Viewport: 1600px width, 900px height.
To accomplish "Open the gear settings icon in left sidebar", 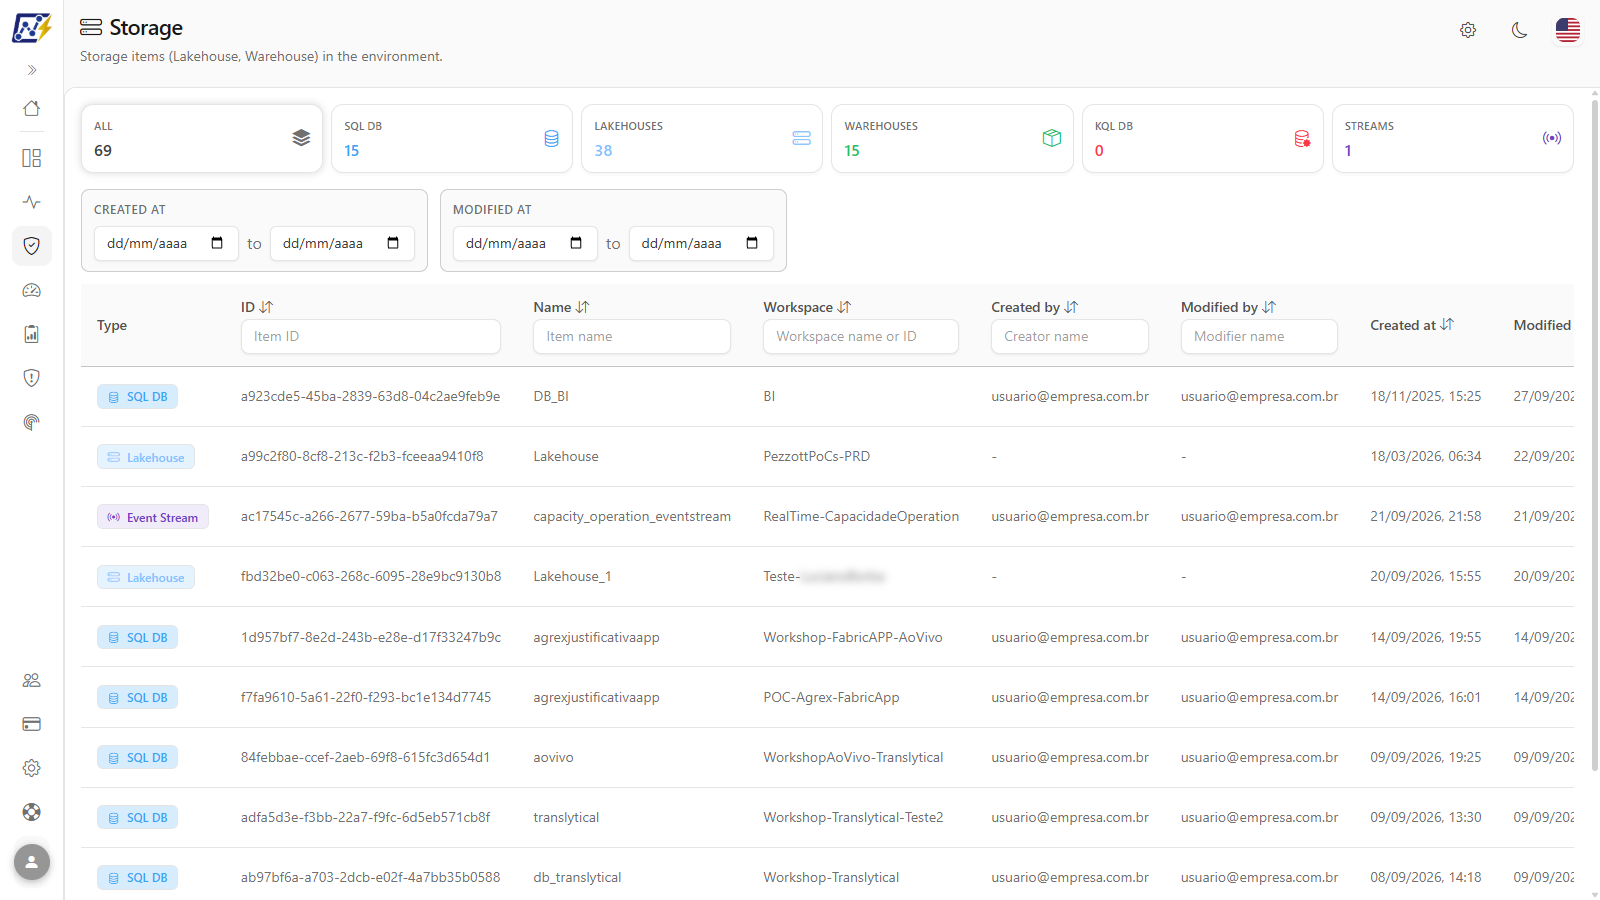I will (x=32, y=768).
